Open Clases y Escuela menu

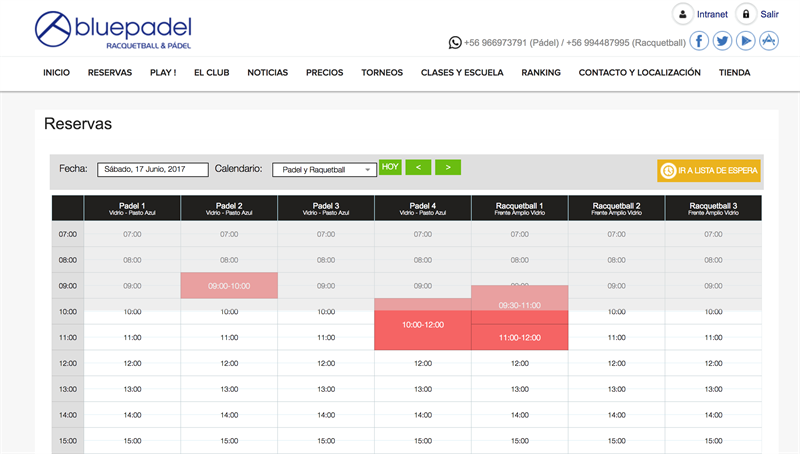[x=462, y=73]
